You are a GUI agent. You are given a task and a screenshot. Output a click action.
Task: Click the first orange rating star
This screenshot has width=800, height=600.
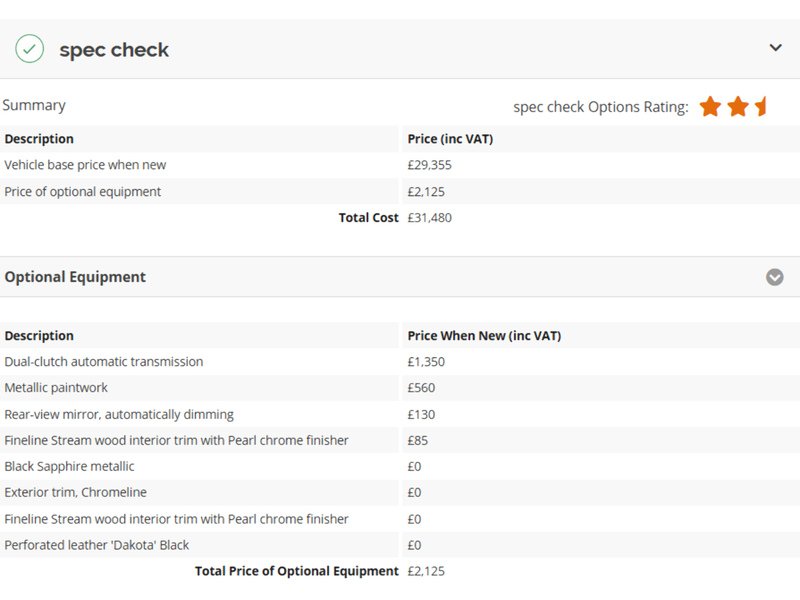[710, 107]
